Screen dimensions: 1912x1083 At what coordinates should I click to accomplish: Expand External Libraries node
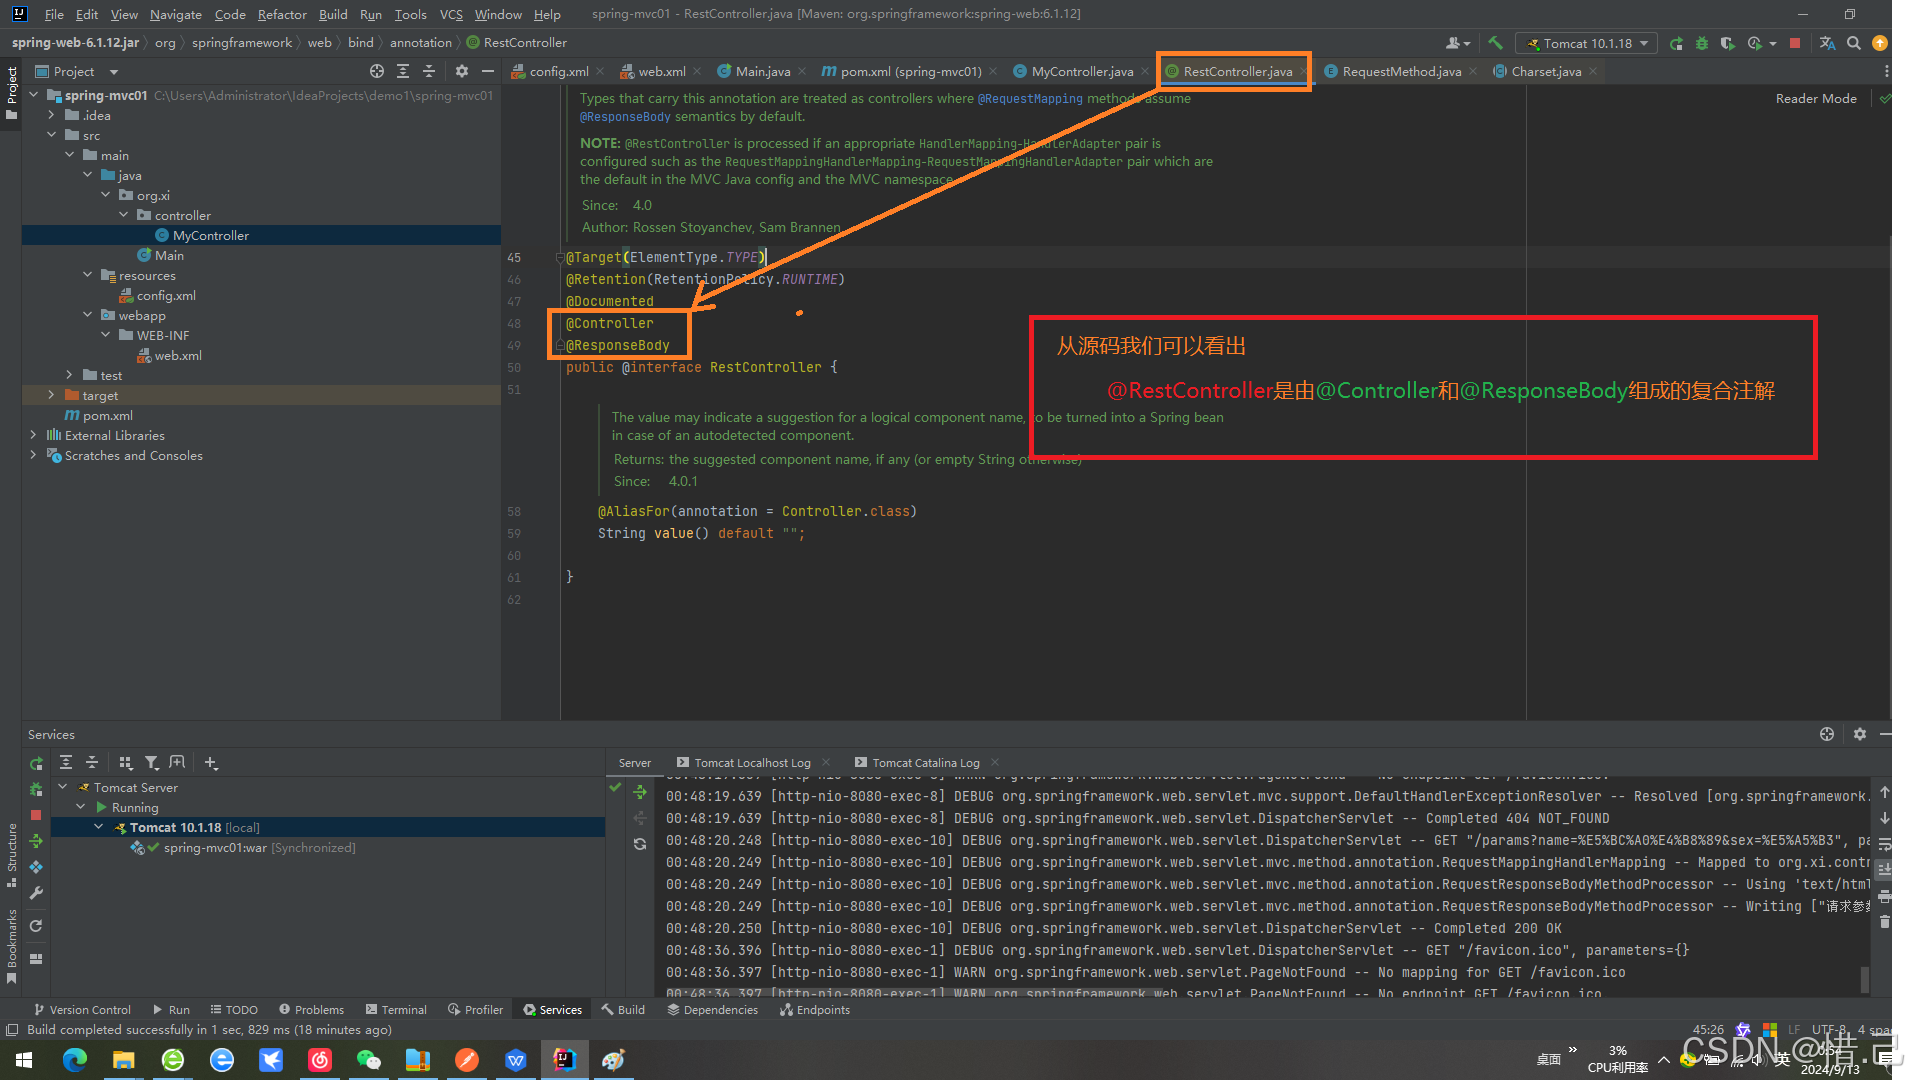tap(33, 436)
